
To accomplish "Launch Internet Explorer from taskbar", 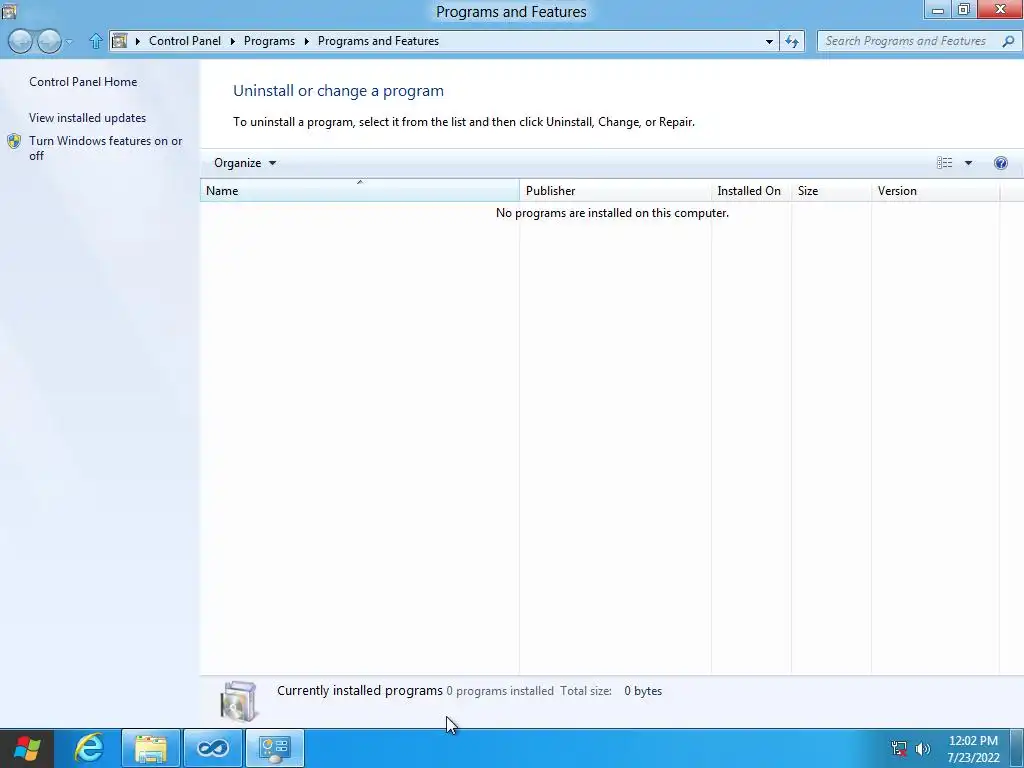I will 89,748.
